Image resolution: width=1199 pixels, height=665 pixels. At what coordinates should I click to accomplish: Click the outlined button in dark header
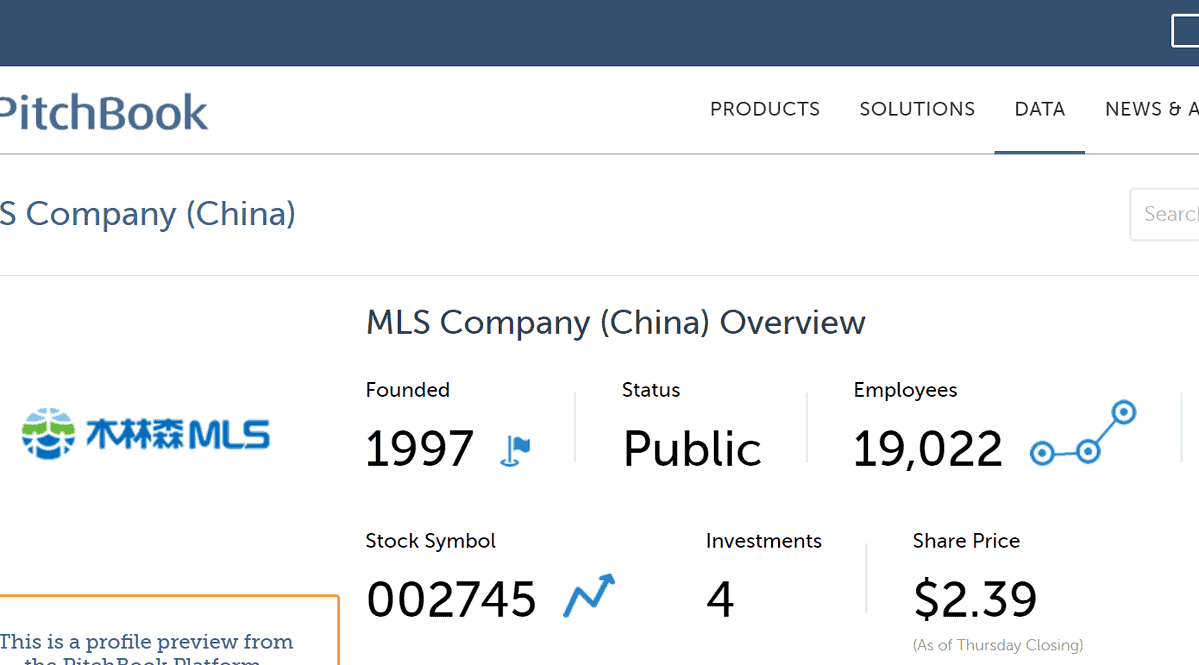(1185, 32)
